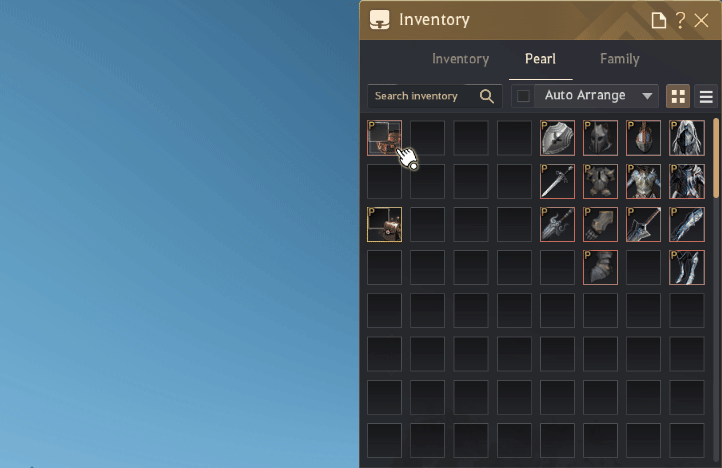
Task: Enable the Auto Arrange checkbox
Action: tap(523, 96)
